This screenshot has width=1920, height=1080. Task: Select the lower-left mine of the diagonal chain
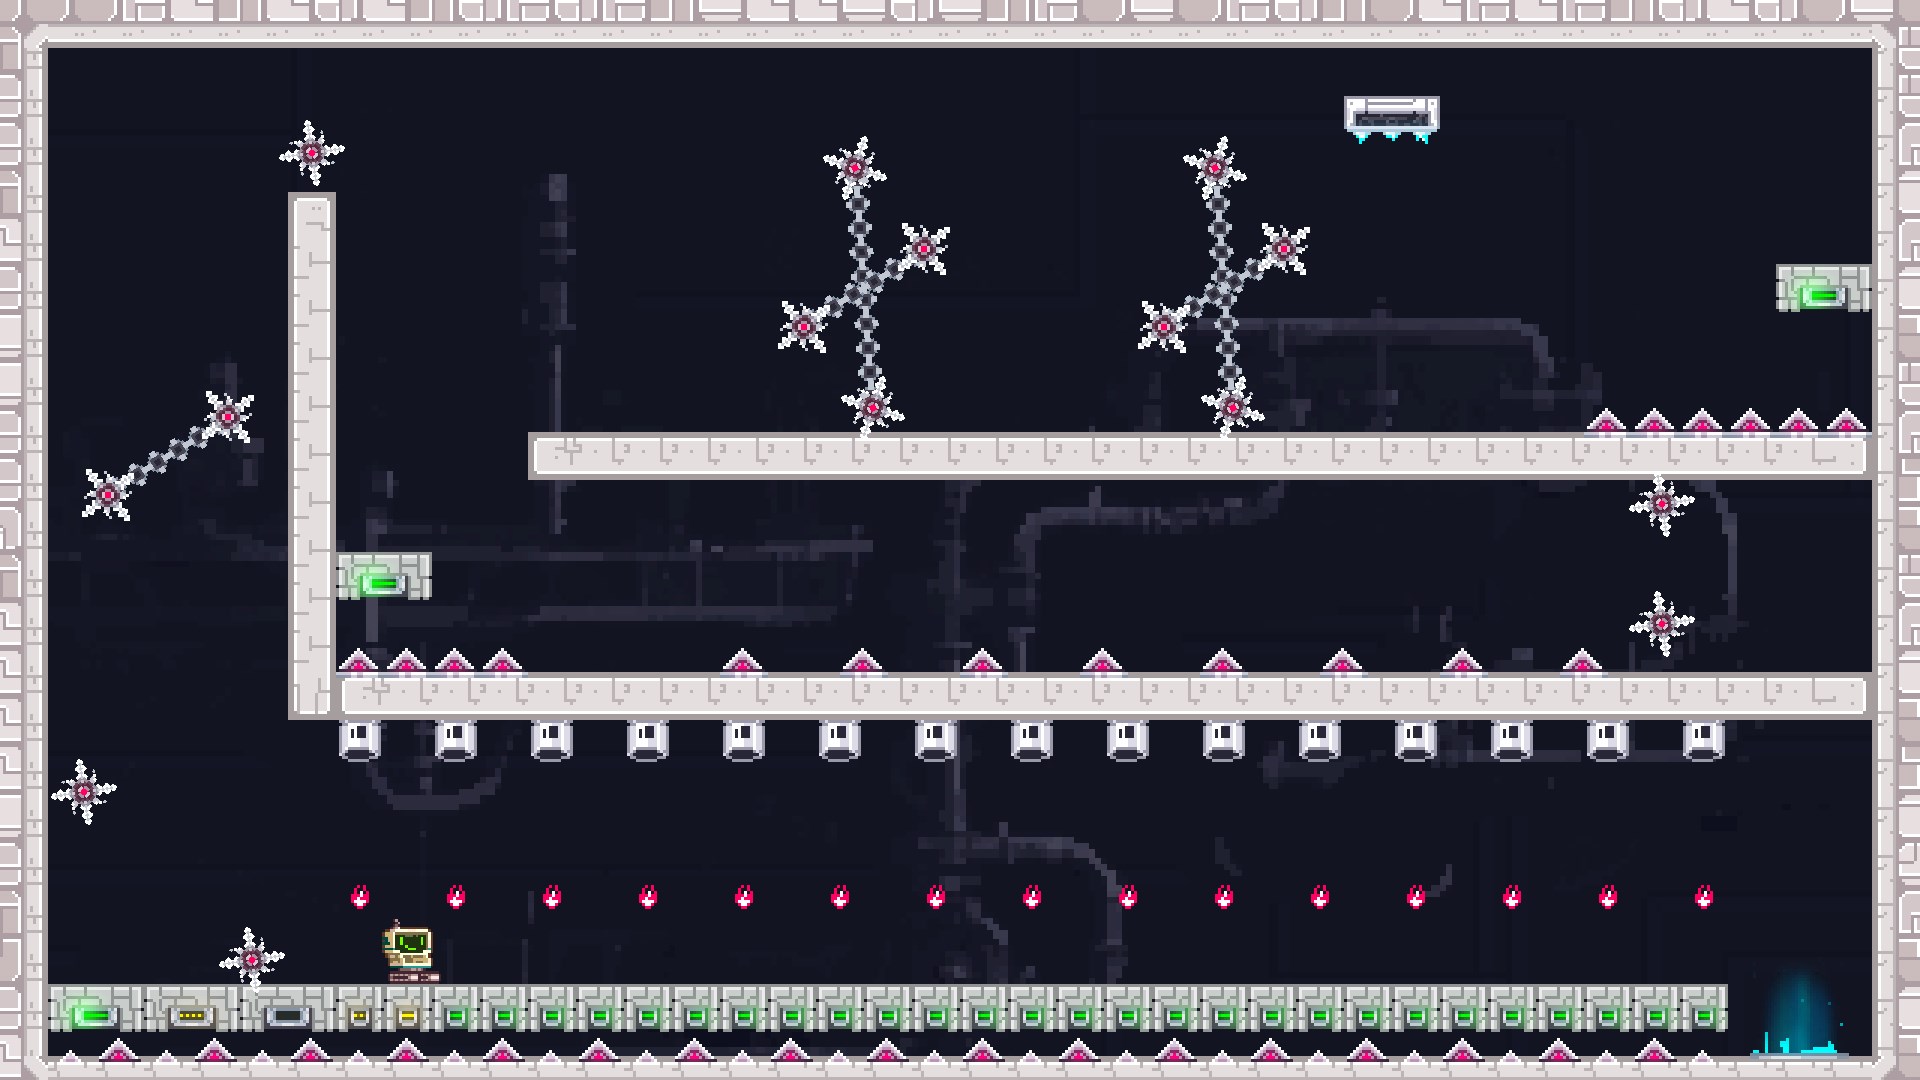coord(108,494)
